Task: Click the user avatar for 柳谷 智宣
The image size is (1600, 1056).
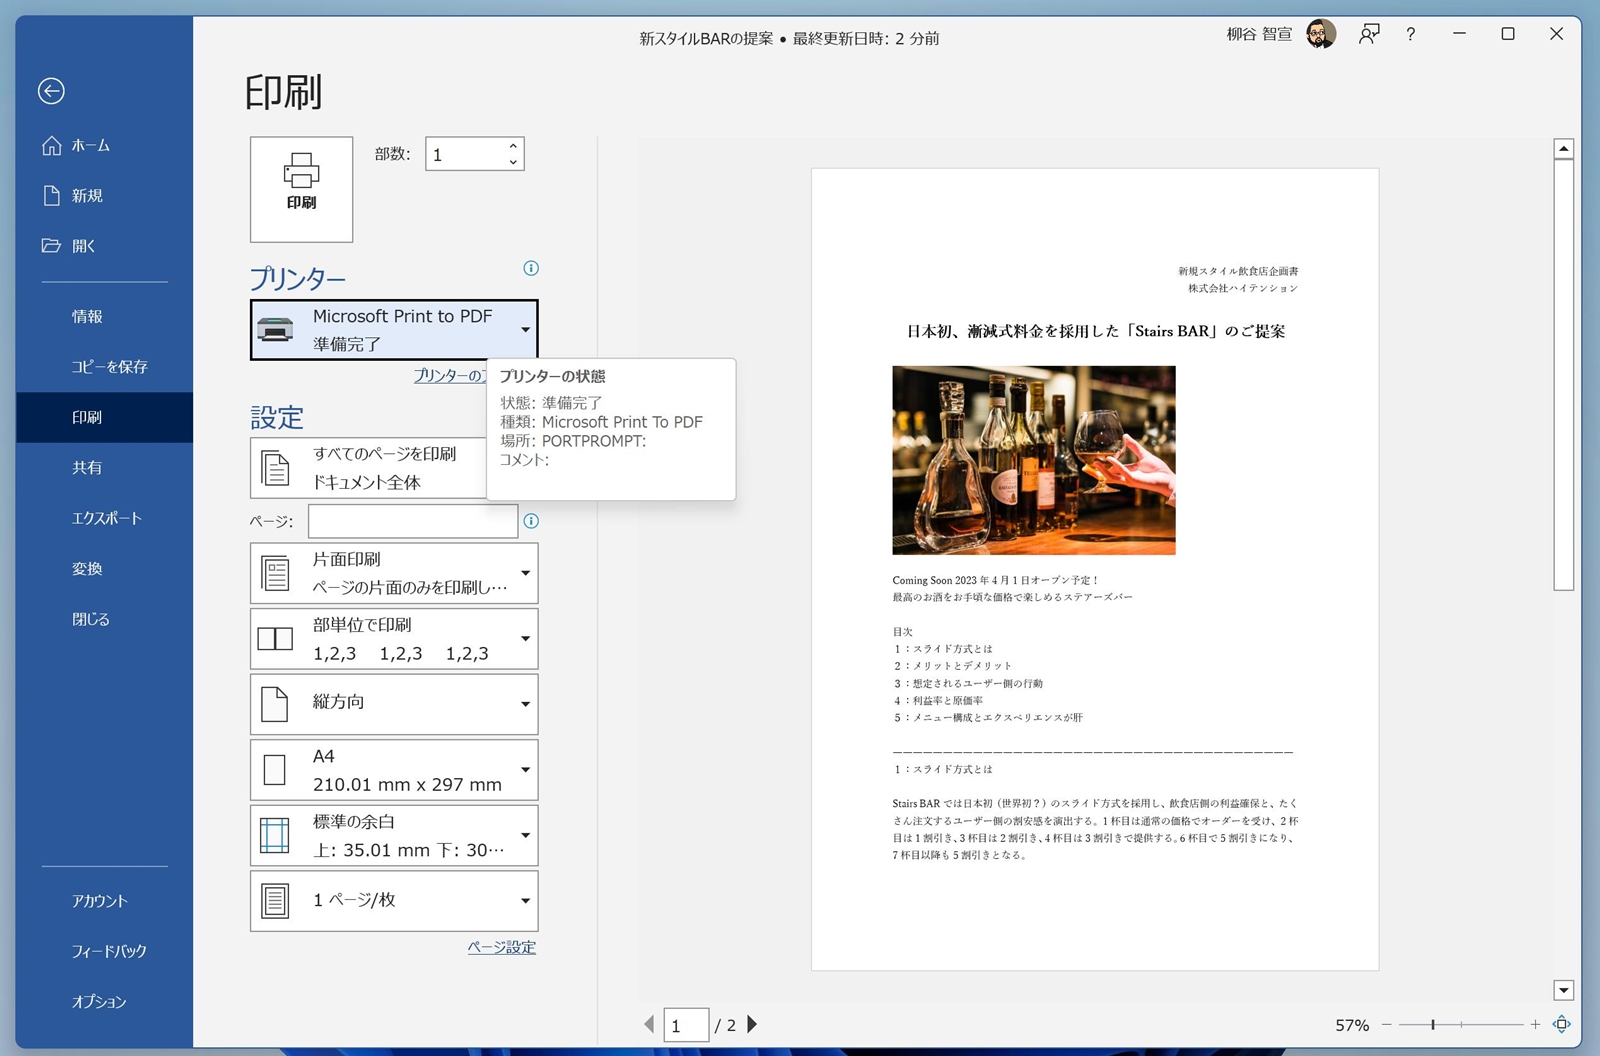Action: (x=1321, y=33)
